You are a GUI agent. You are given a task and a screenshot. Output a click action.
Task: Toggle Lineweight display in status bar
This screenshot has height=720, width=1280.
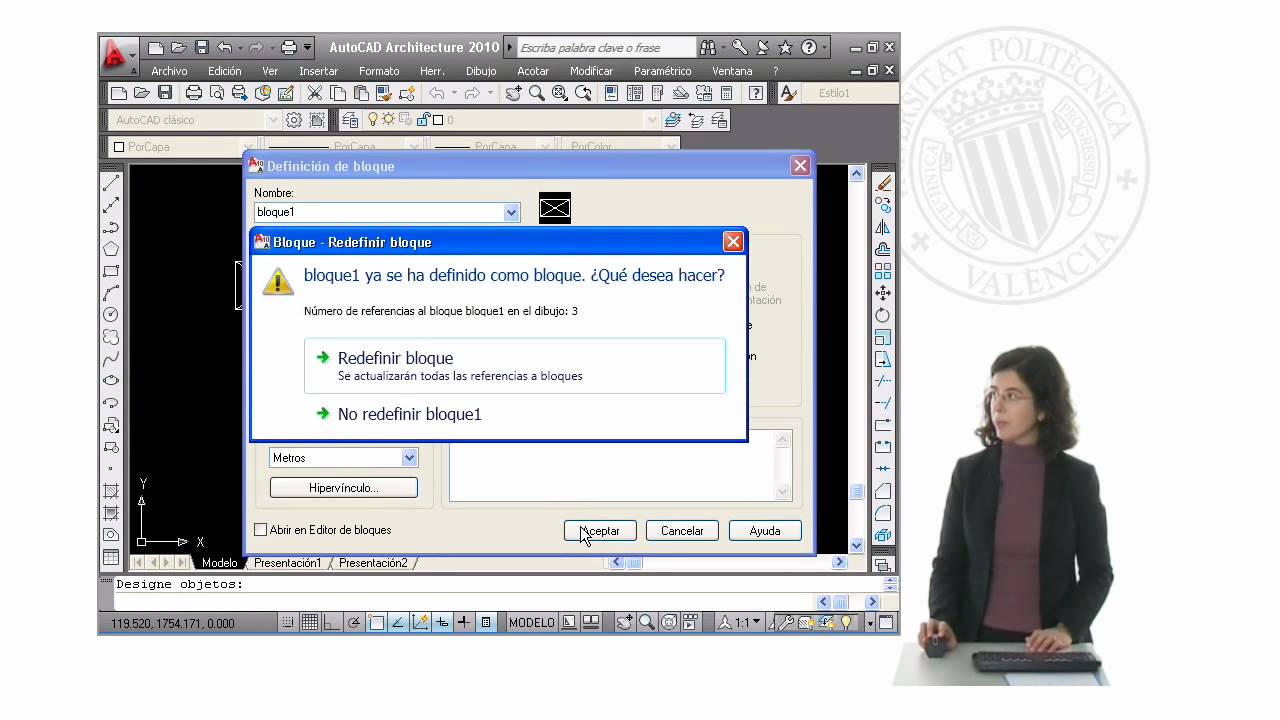pyautogui.click(x=464, y=622)
